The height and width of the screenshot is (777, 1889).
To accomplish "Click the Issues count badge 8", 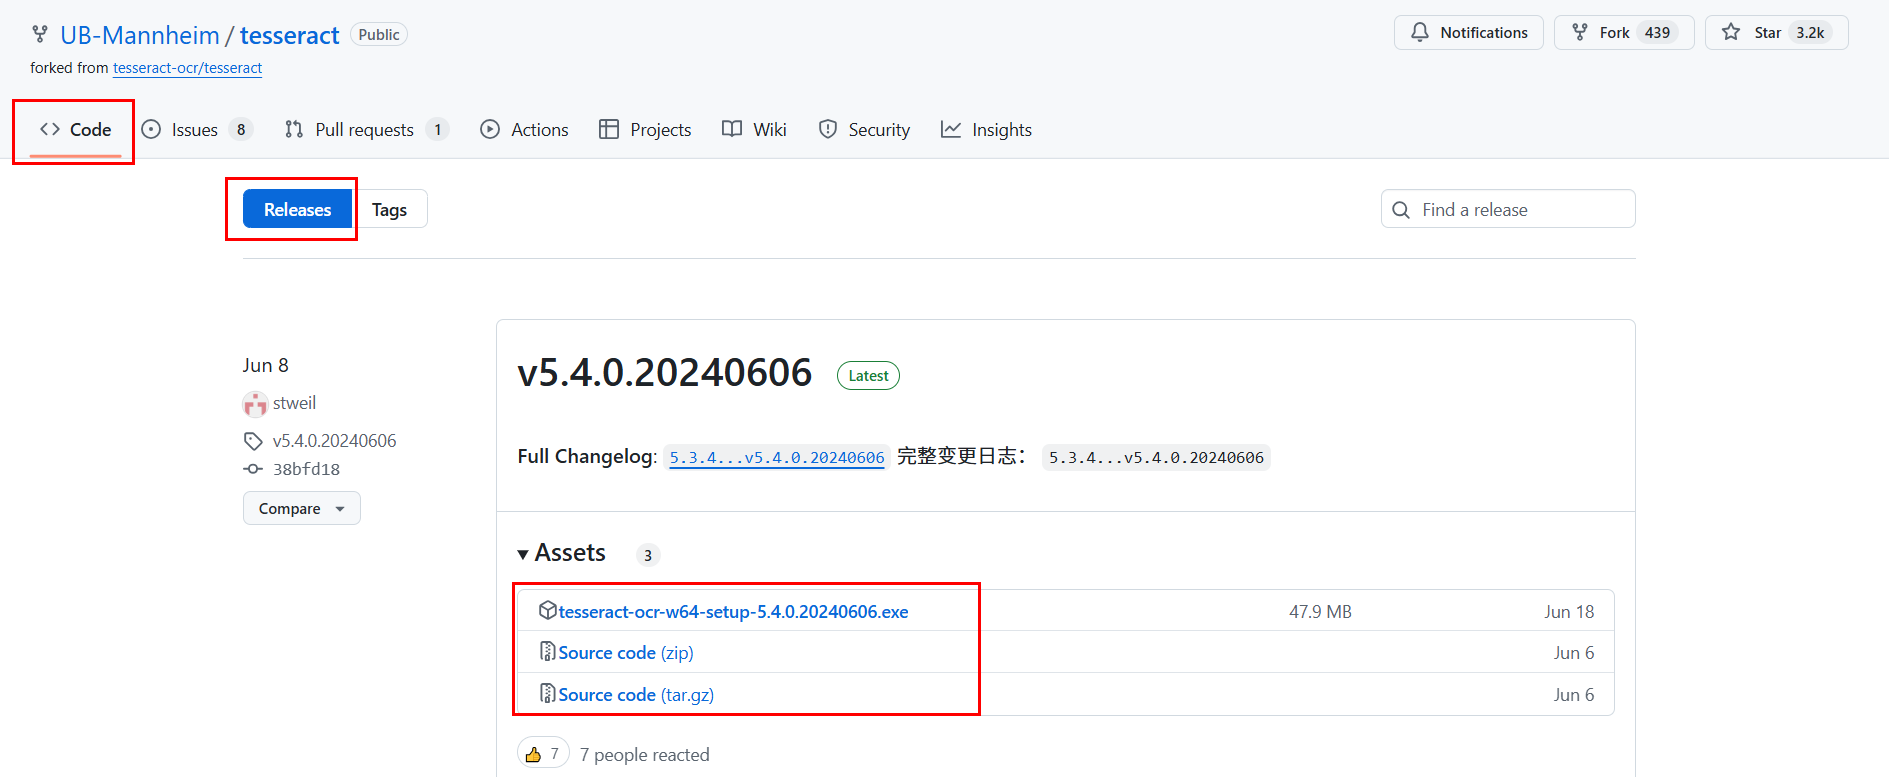I will [241, 130].
